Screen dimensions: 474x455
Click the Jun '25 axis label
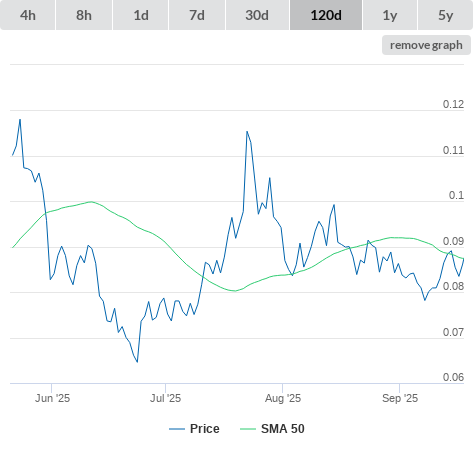pyautogui.click(x=52, y=398)
